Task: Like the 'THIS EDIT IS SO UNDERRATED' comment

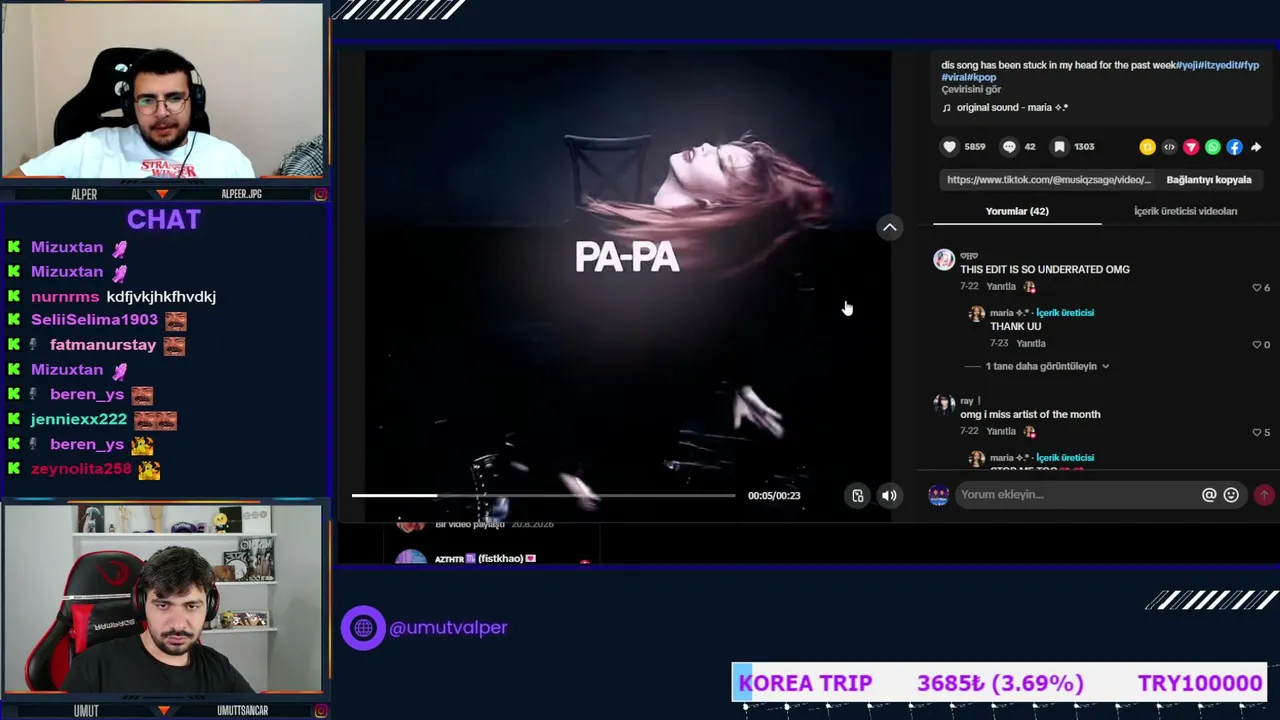Action: (x=1257, y=288)
